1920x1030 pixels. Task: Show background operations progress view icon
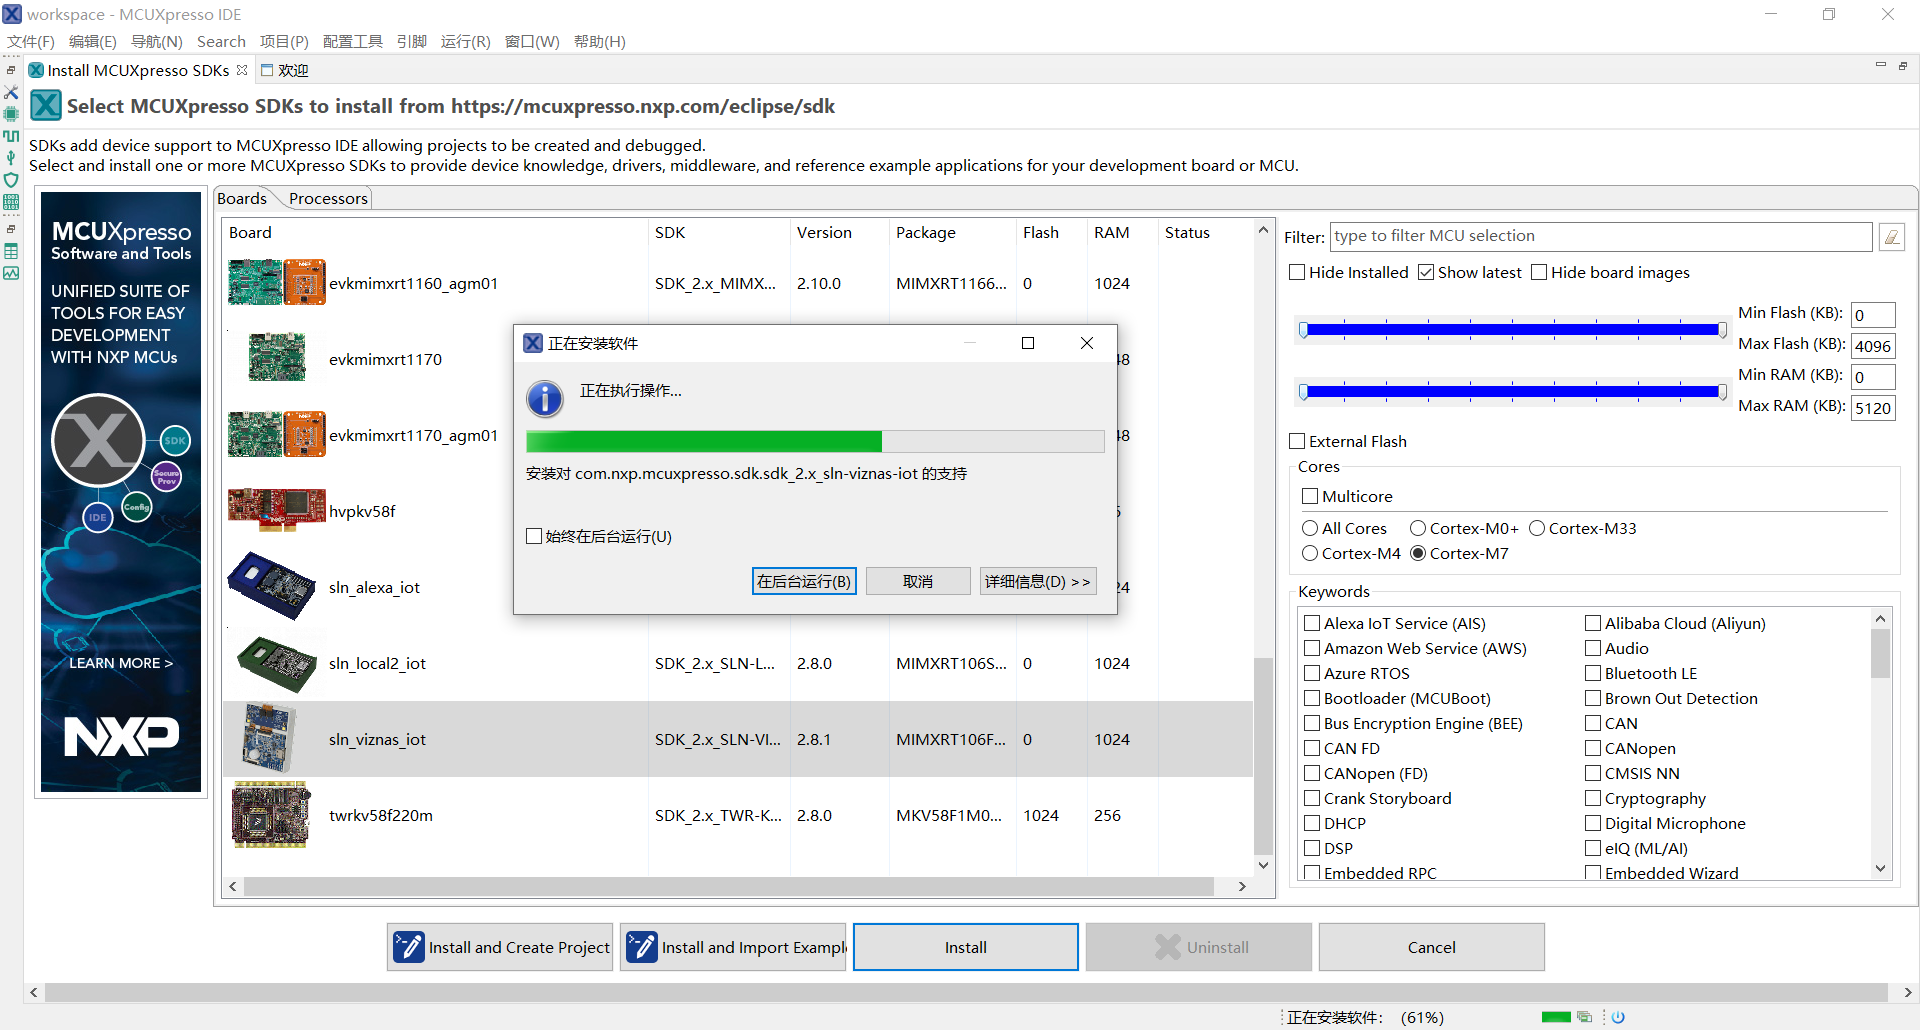pos(1584,1017)
